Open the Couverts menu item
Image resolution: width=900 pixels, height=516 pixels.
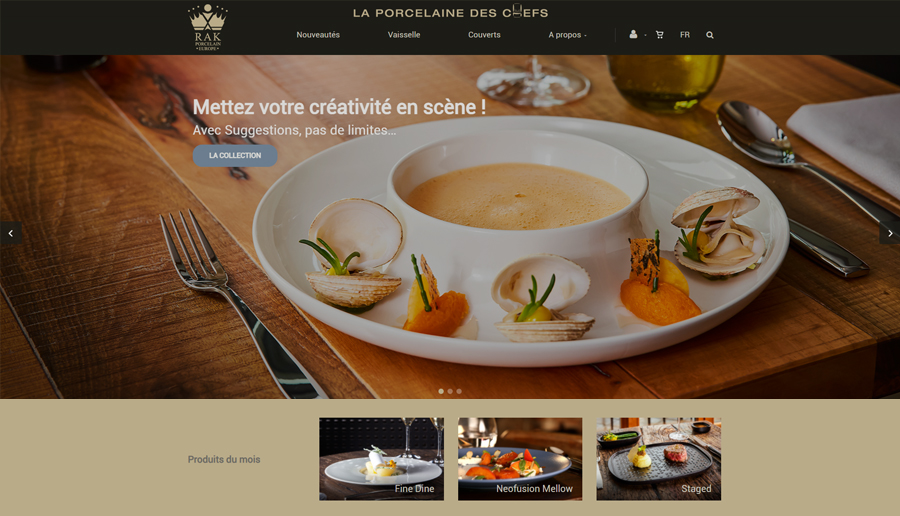[484, 35]
